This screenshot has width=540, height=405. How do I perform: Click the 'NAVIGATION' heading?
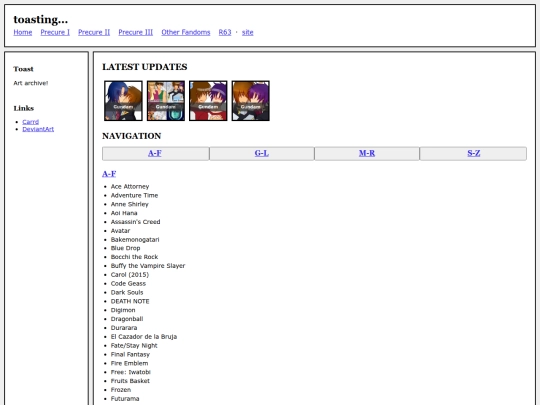(x=132, y=136)
